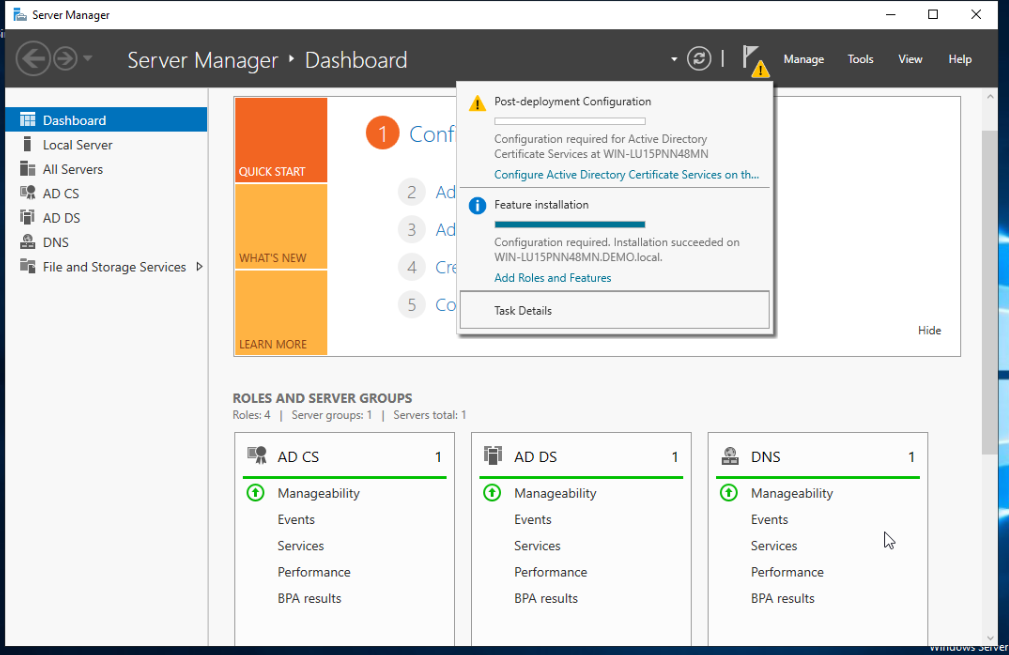Screen dimensions: 1009x655
Task: Click the Add Roles and Features link
Action: pos(552,278)
